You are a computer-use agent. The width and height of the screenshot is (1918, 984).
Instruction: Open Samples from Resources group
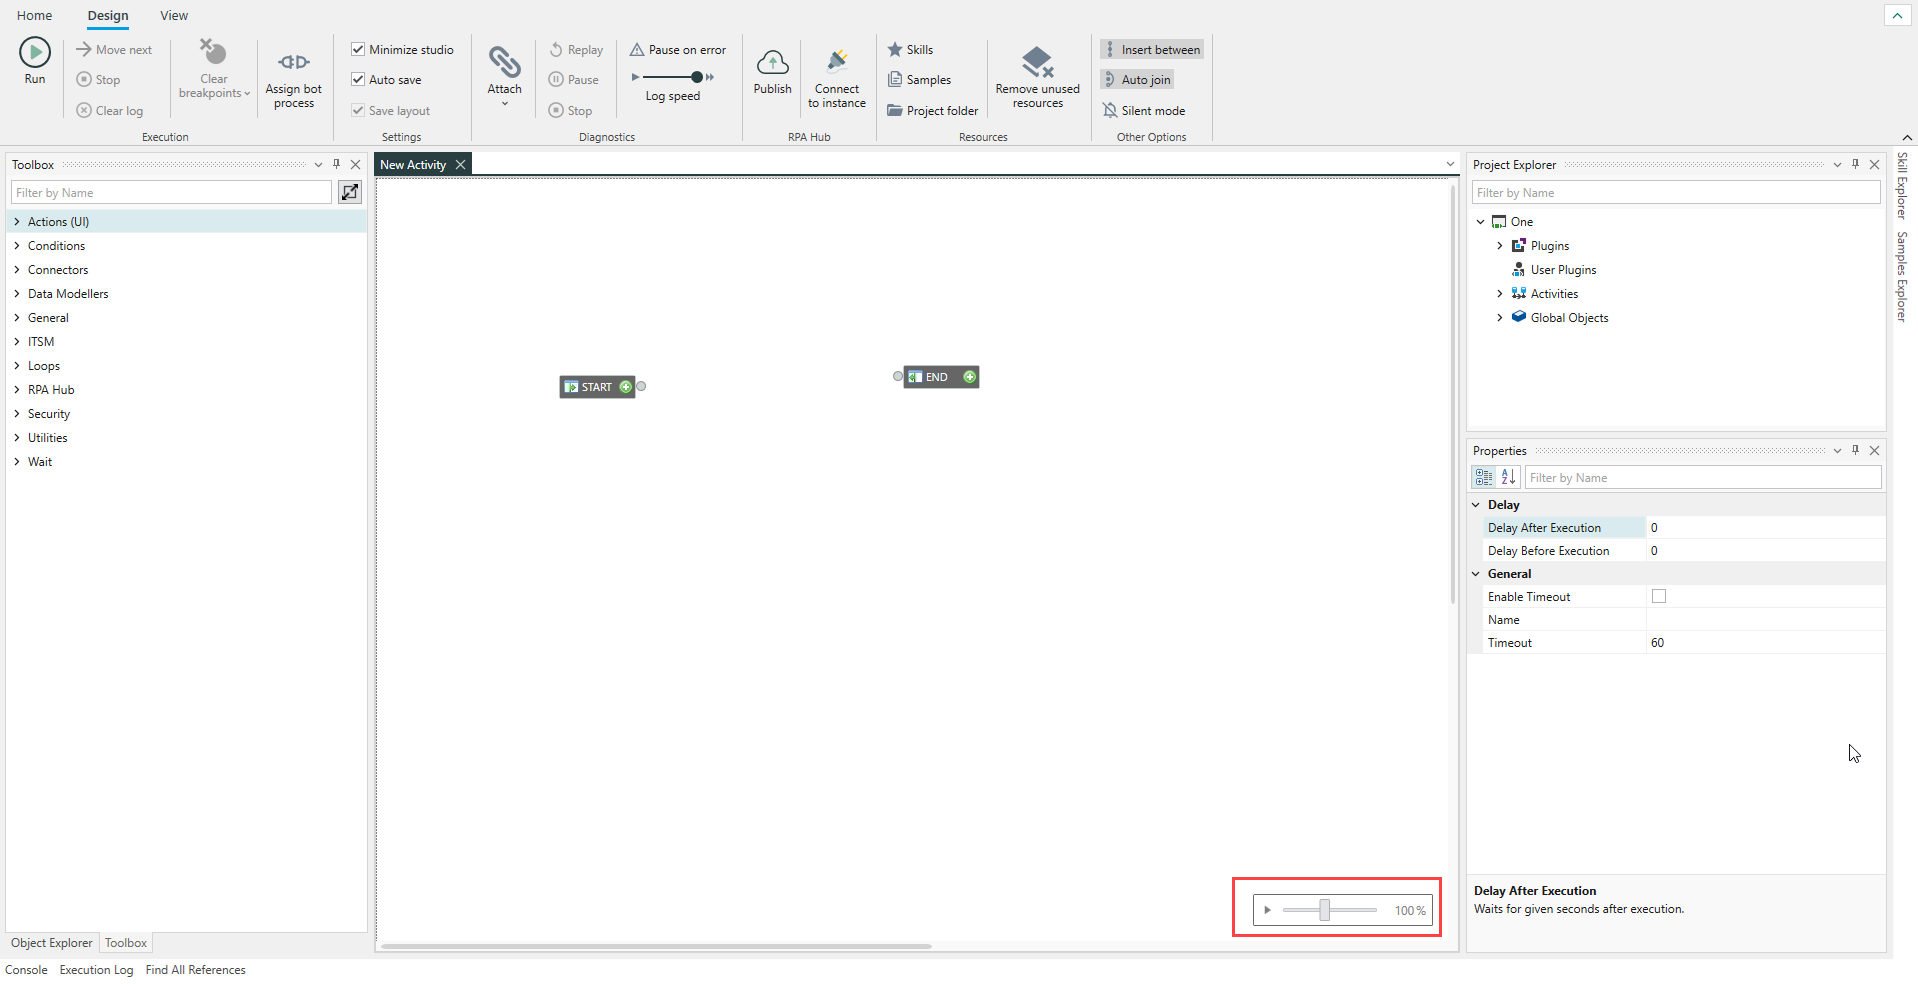(x=919, y=80)
